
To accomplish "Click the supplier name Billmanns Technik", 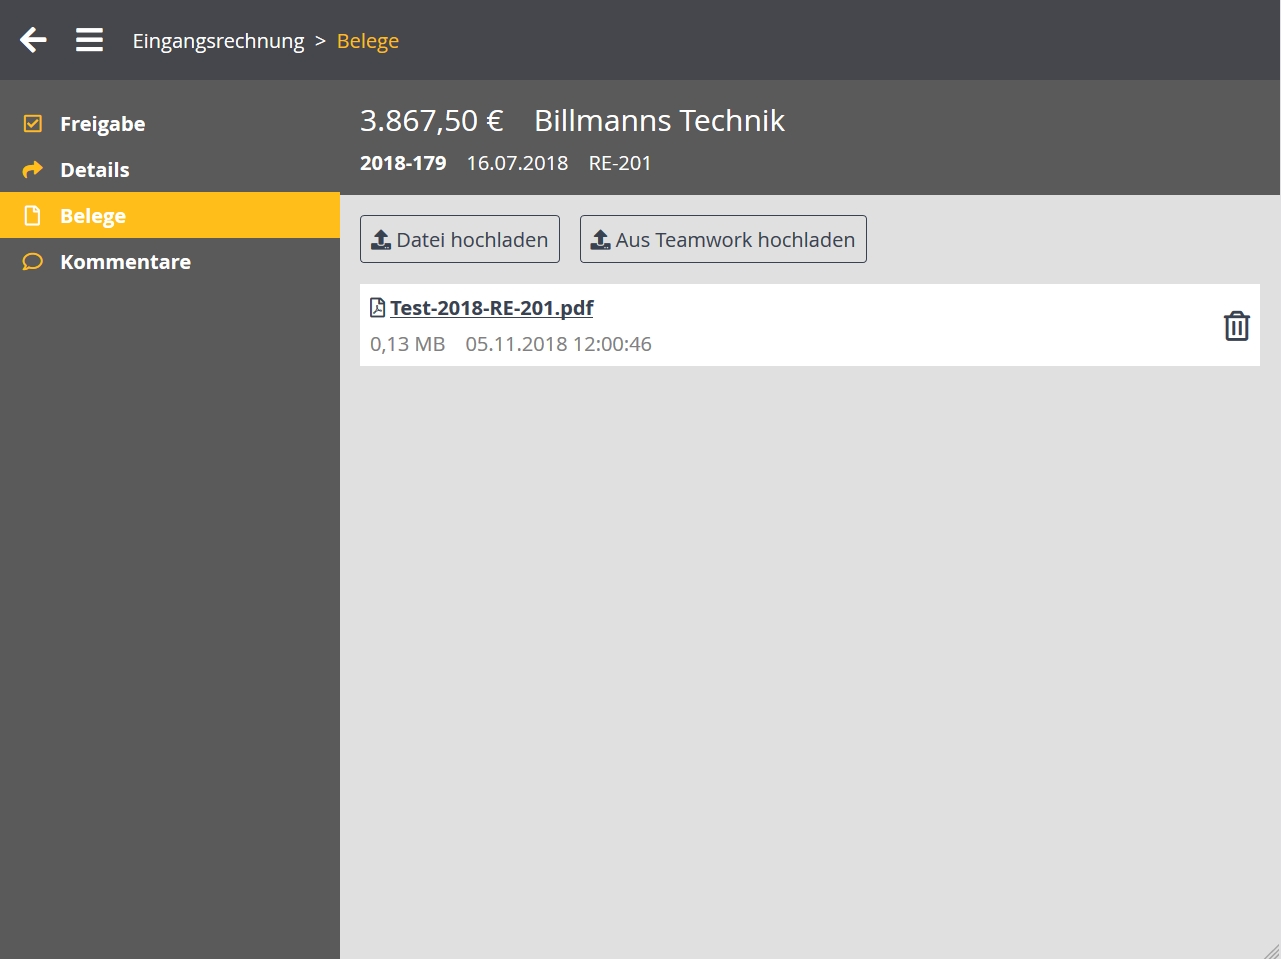I will click(x=659, y=121).
